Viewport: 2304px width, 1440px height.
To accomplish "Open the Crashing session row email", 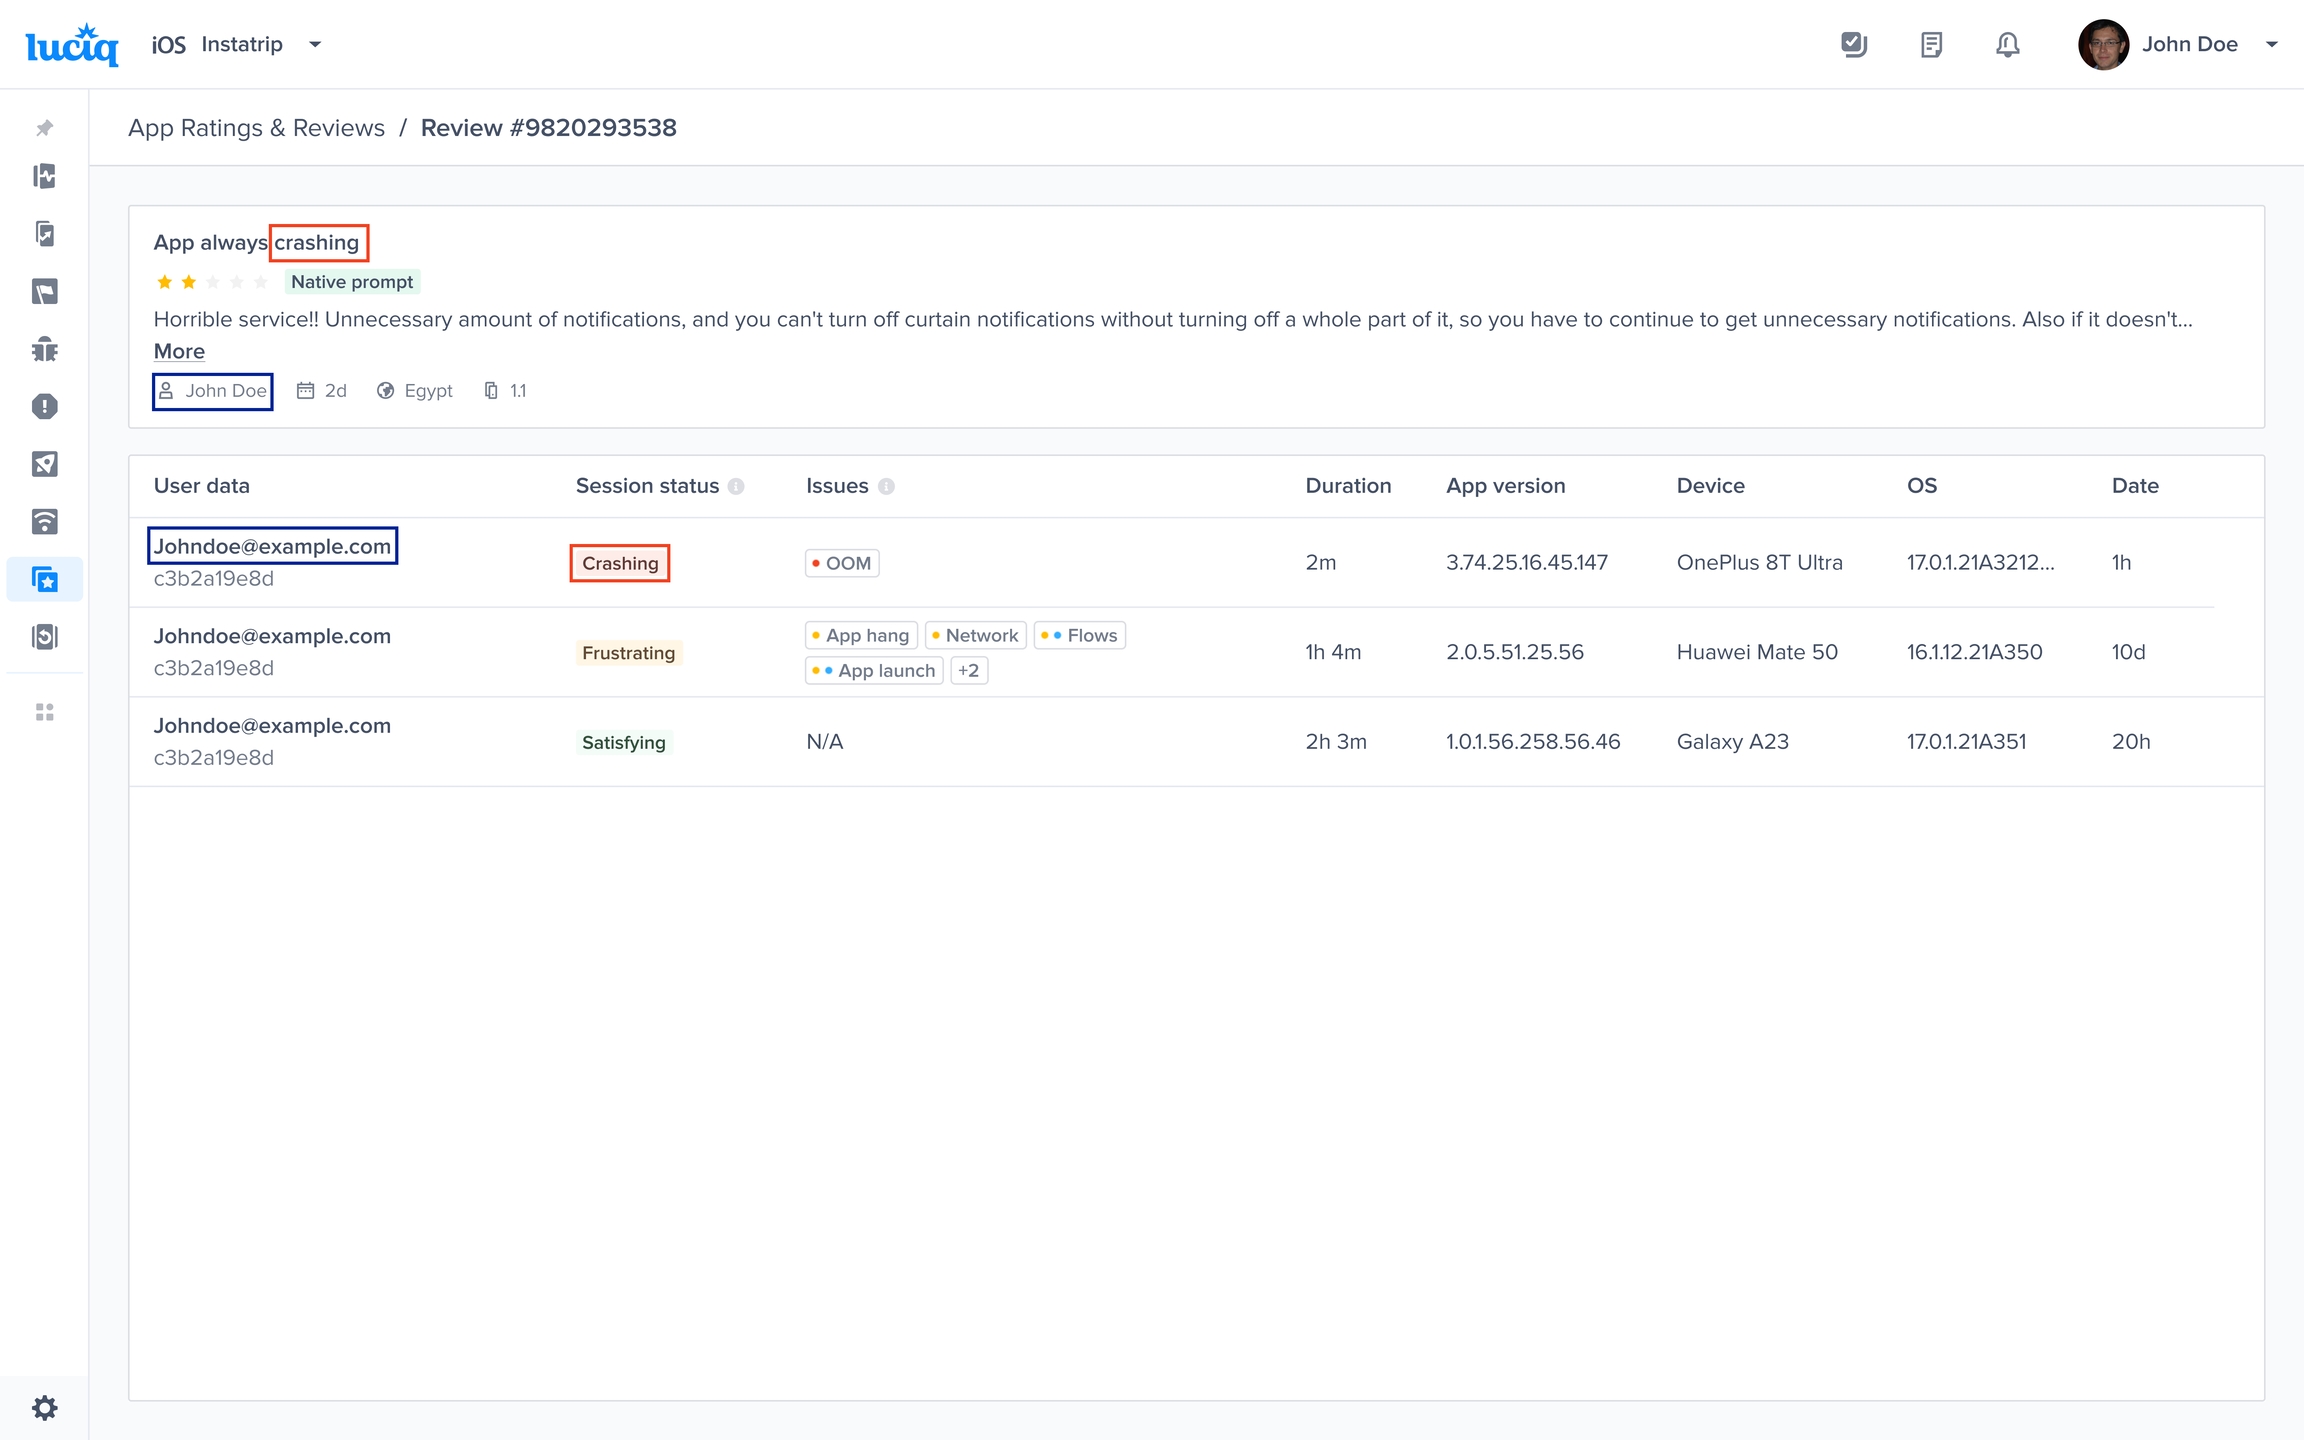I will (272, 546).
